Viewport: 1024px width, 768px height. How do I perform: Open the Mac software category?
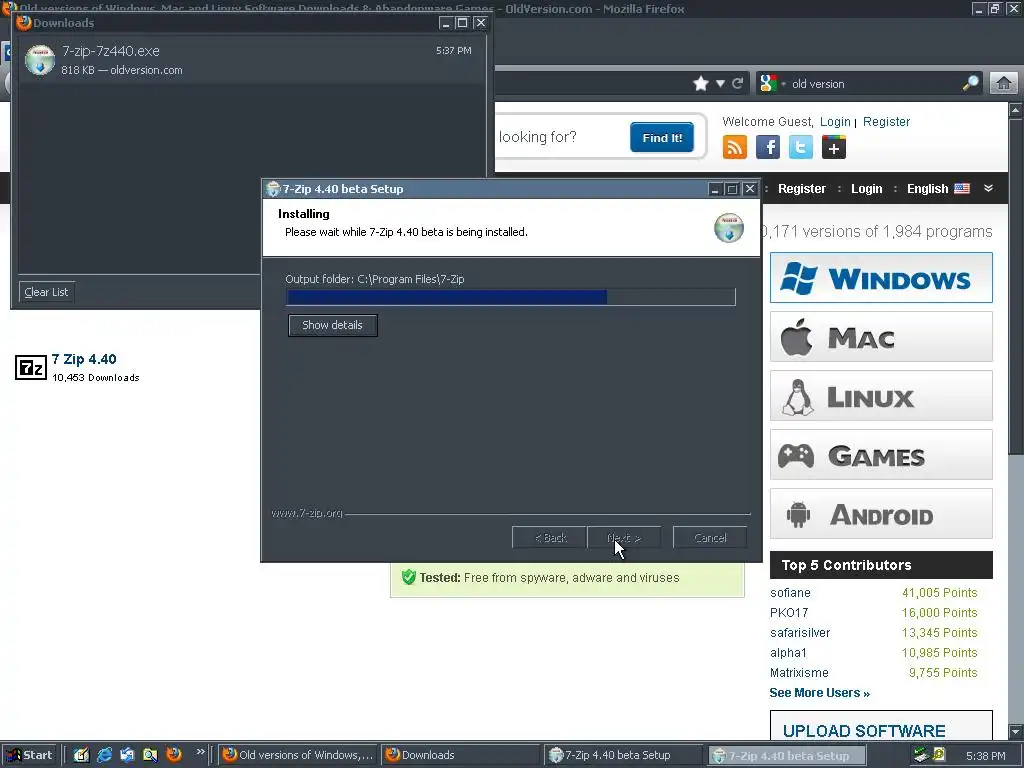tap(881, 337)
